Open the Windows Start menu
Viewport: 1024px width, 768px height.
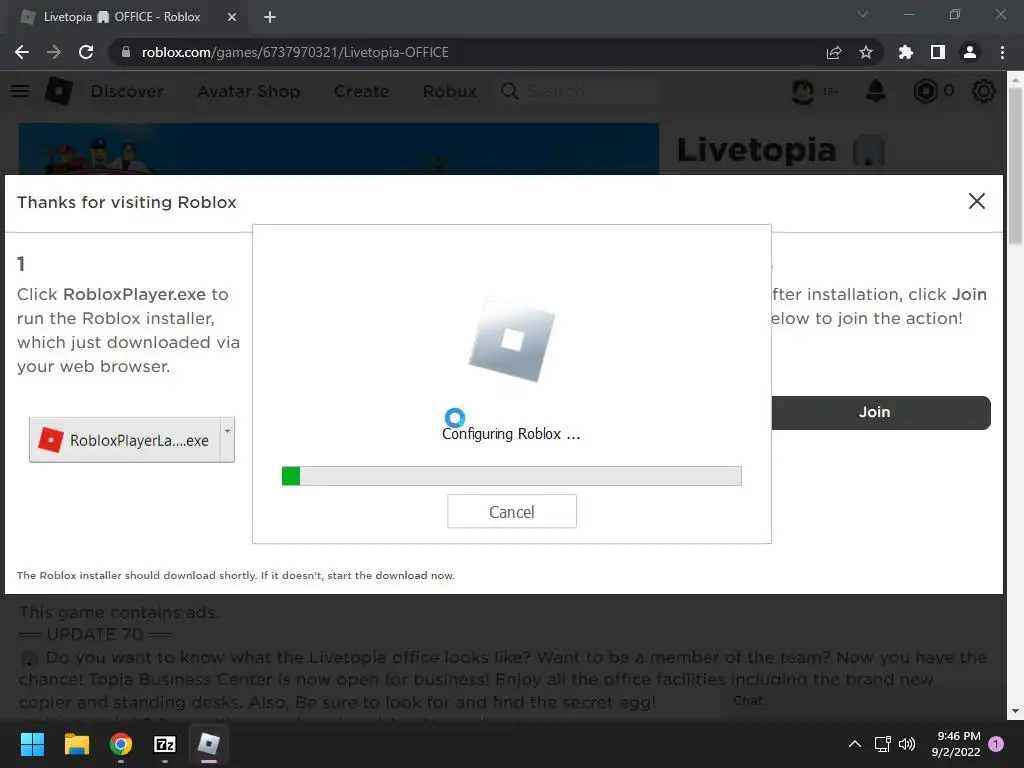(x=32, y=744)
